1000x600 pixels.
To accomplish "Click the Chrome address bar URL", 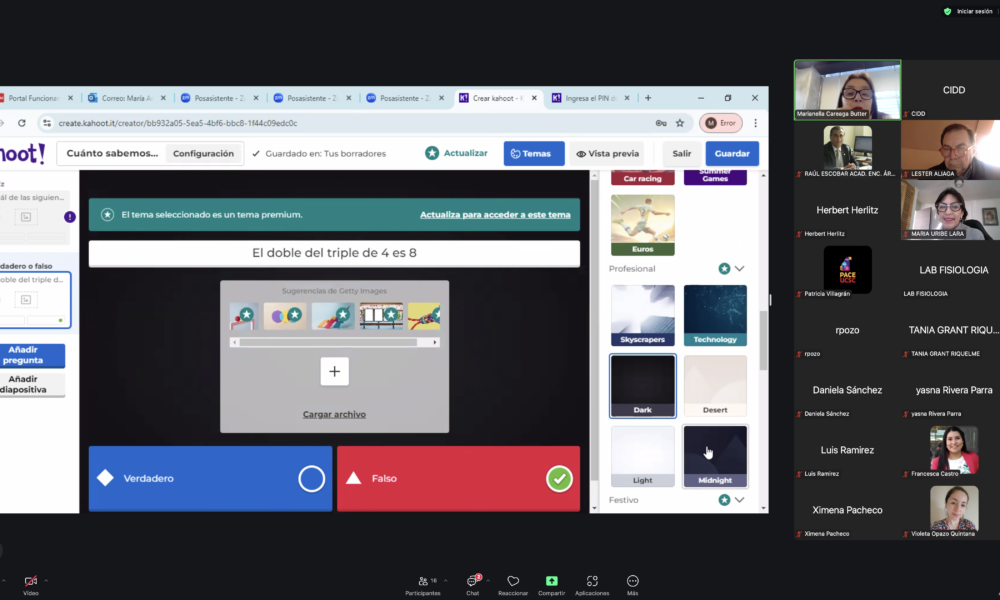I will tap(178, 123).
